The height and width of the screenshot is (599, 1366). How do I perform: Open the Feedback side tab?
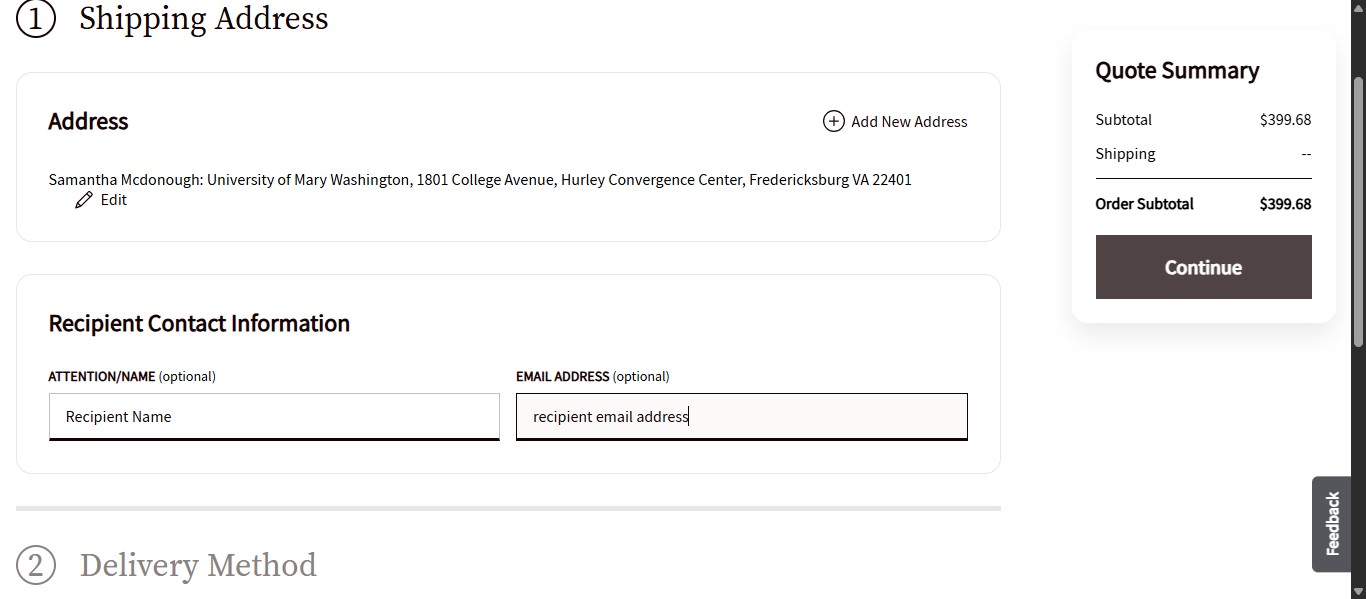point(1332,523)
